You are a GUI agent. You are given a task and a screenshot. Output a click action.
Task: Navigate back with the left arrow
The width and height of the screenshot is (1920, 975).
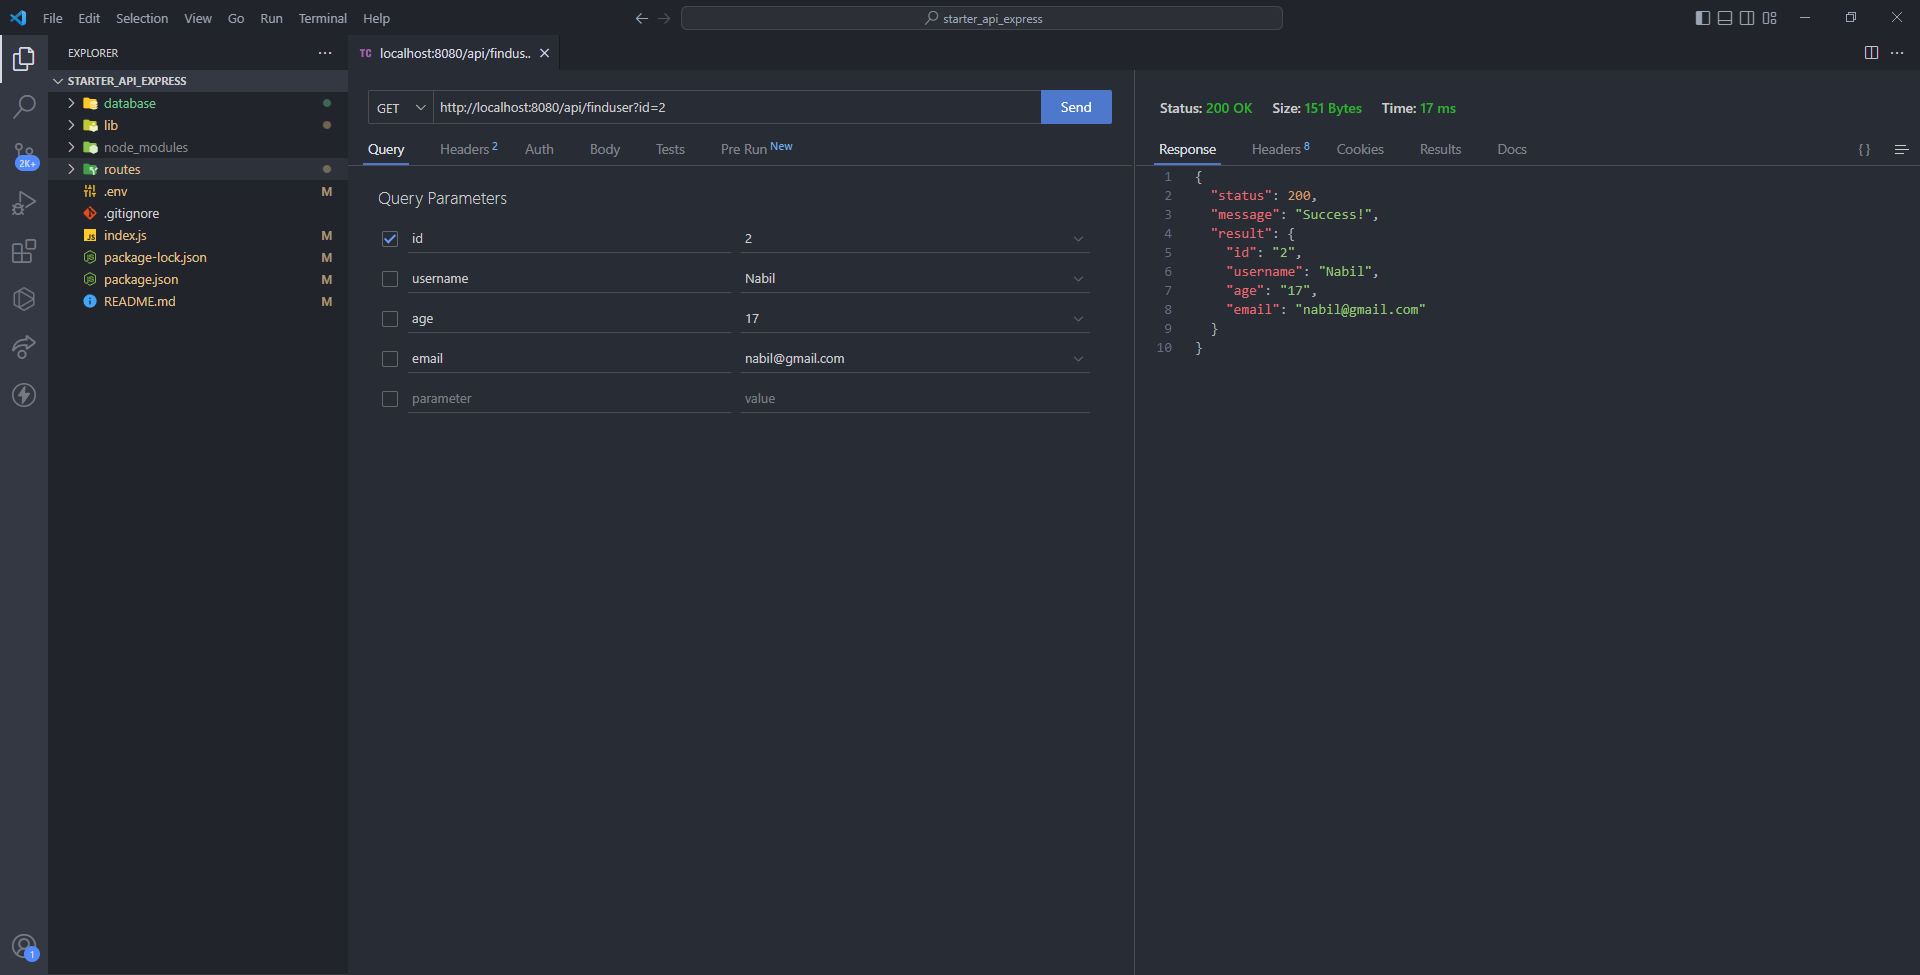click(x=642, y=18)
